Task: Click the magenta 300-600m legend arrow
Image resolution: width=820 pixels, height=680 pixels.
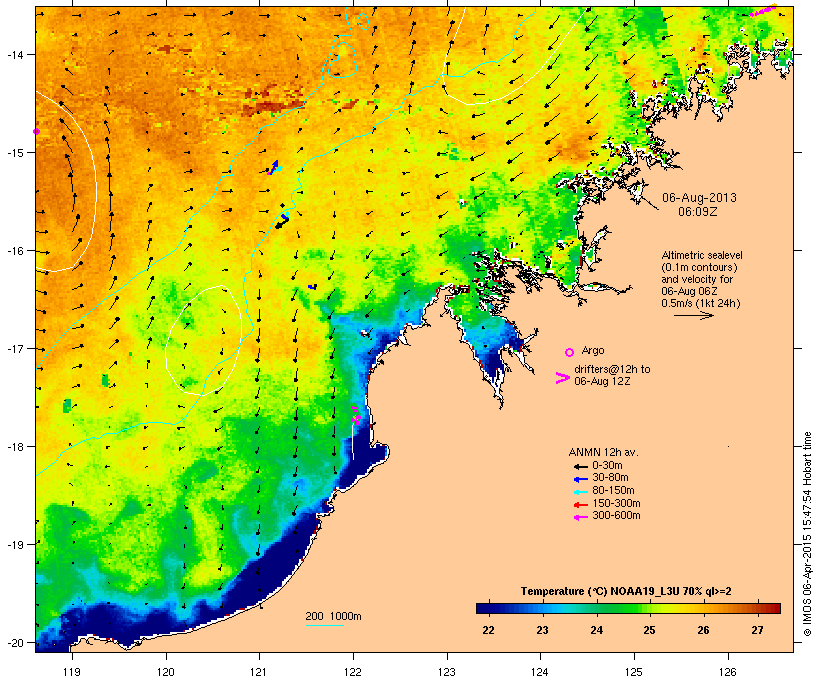Action: [580, 517]
